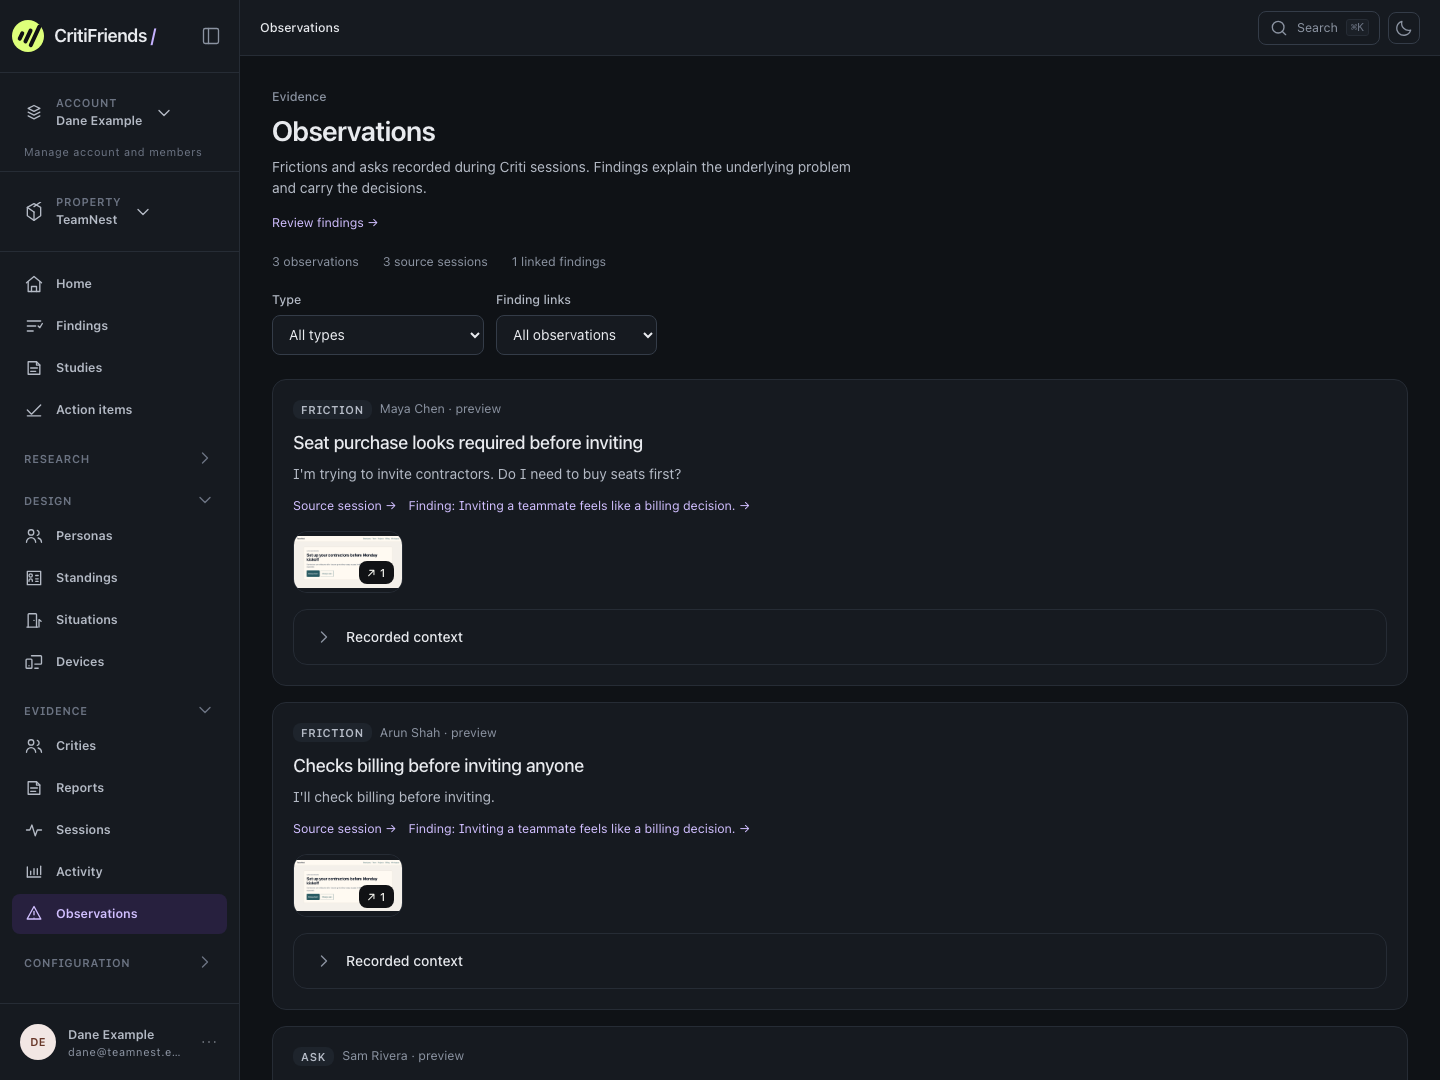Image resolution: width=1440 pixels, height=1080 pixels.
Task: Click the ASK badge on Sam Rivera observation
Action: (x=313, y=1057)
